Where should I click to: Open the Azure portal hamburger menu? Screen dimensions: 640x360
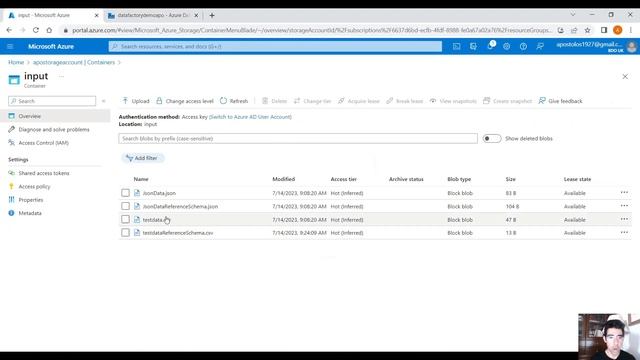click(x=10, y=47)
